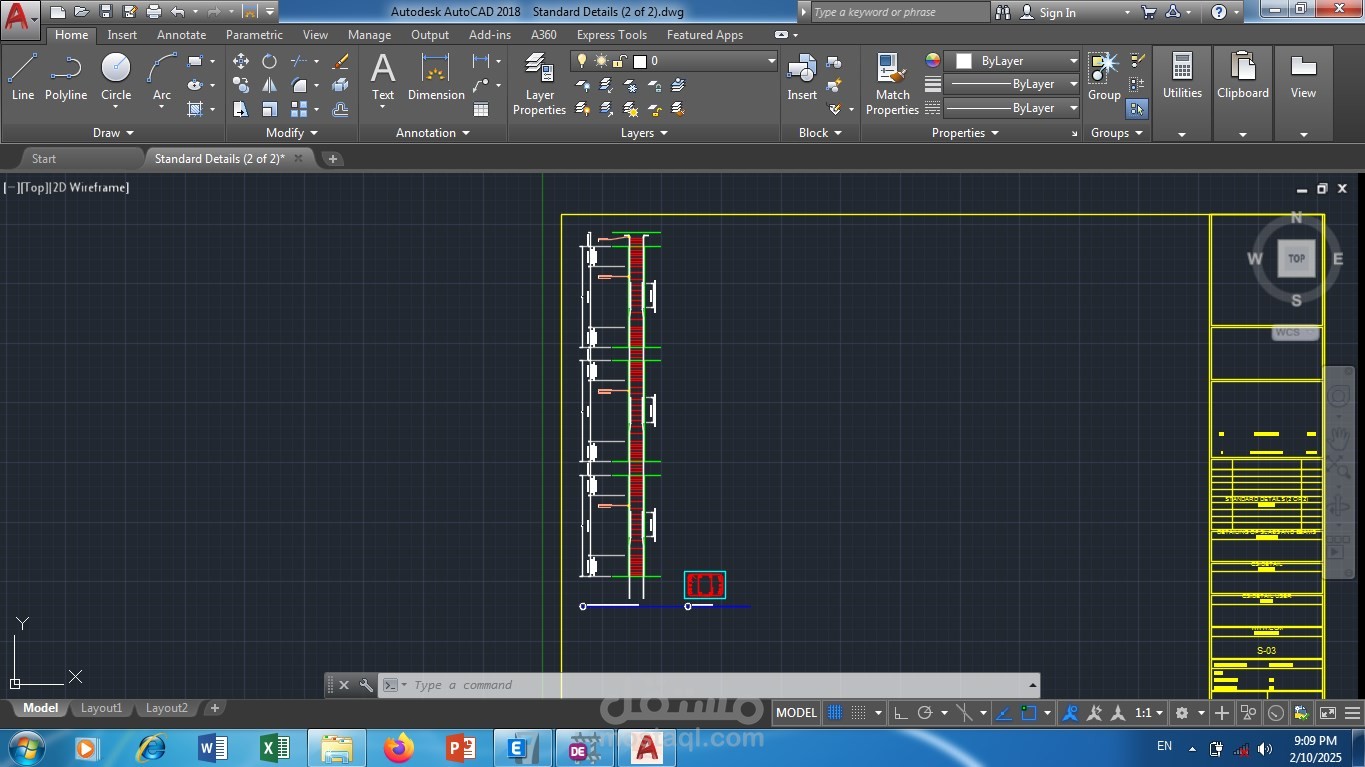Activate the Move tool in Modify panel
The width and height of the screenshot is (1365, 767).
coord(241,61)
